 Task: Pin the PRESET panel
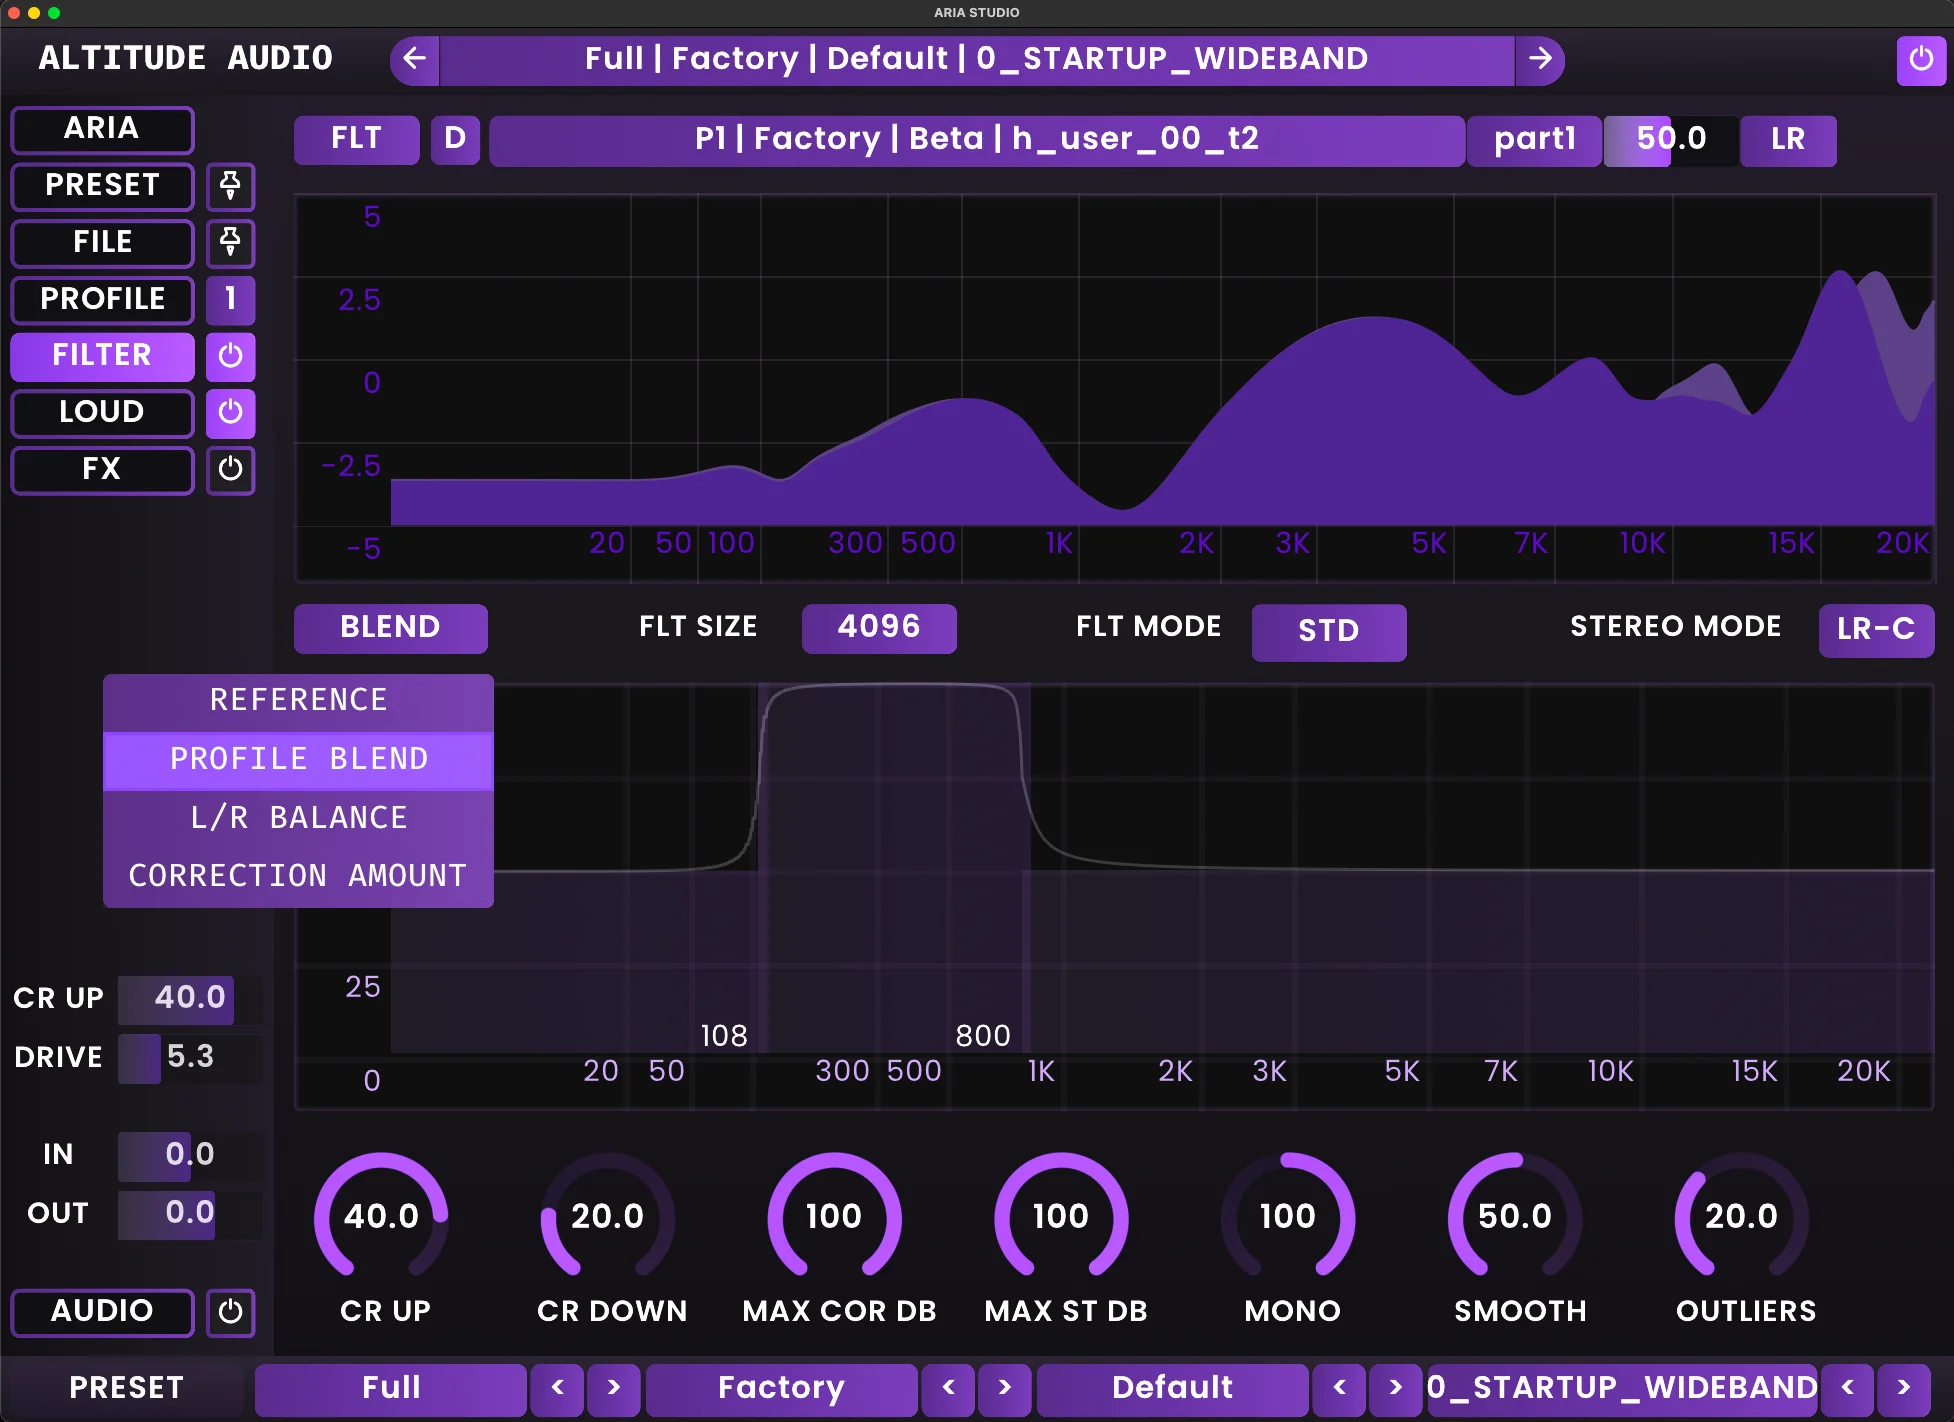point(230,187)
